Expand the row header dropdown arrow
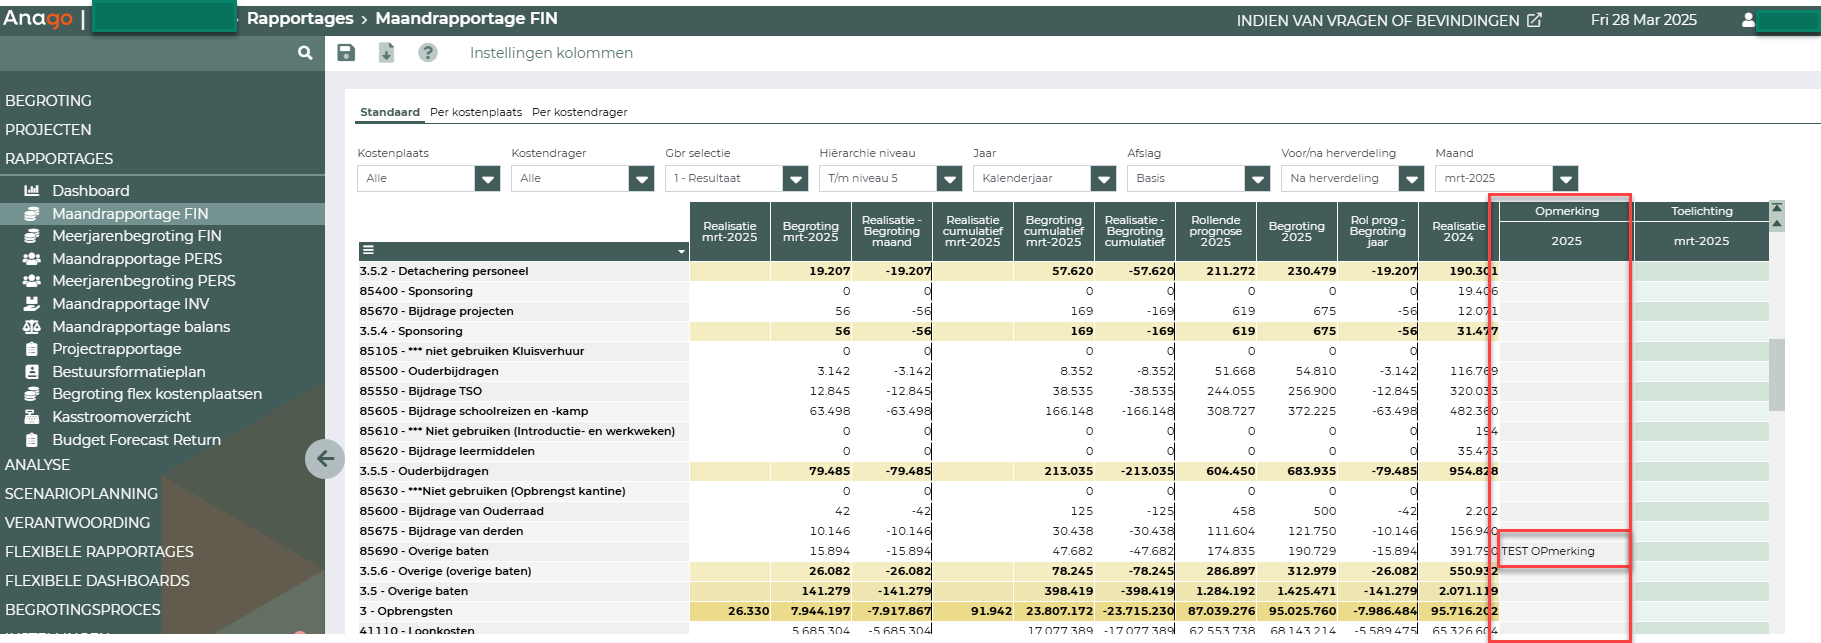This screenshot has height=643, width=1821. click(x=682, y=252)
